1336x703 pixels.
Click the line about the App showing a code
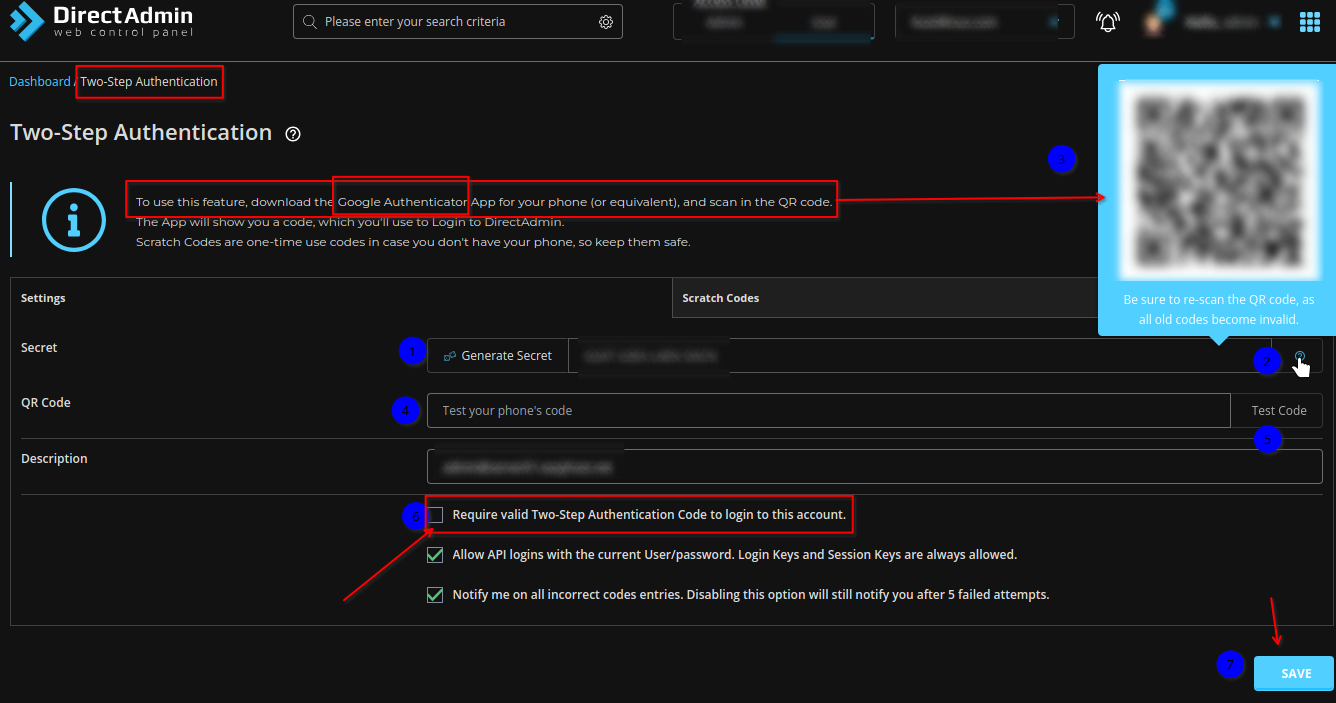pos(350,222)
